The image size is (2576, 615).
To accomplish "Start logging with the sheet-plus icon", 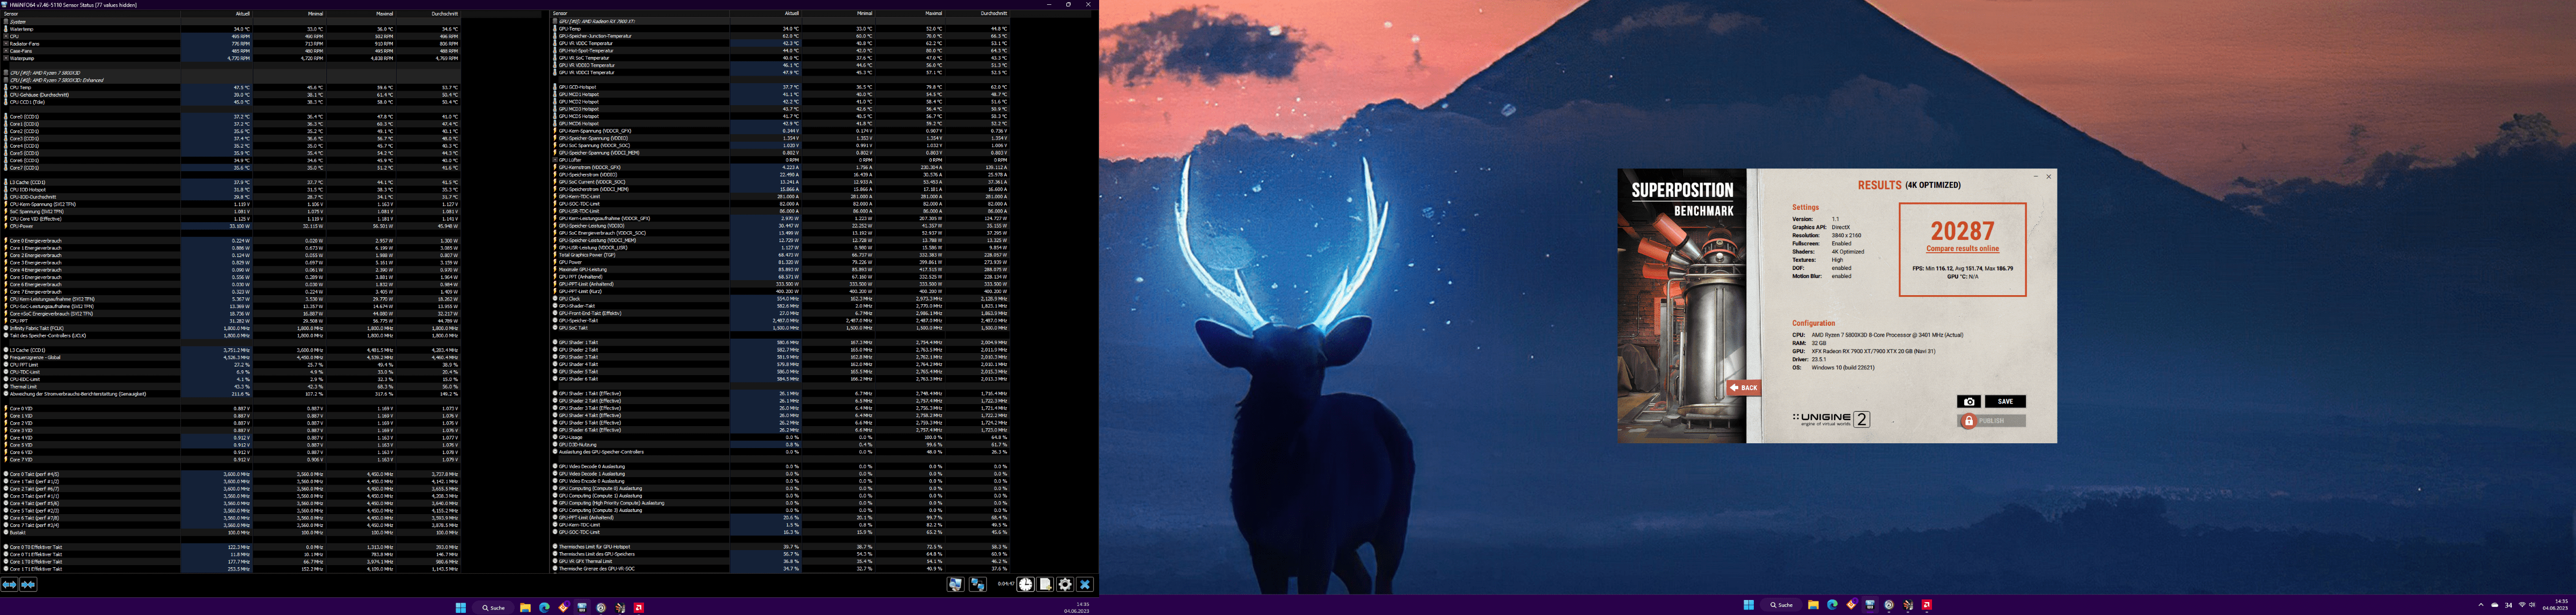I will (x=1045, y=584).
